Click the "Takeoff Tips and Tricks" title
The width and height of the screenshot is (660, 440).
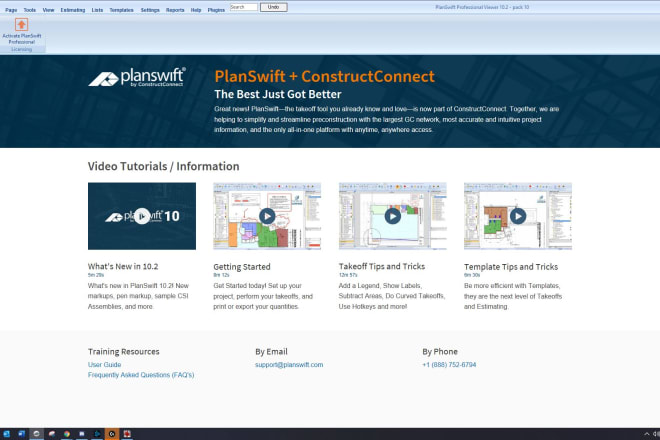(382, 266)
